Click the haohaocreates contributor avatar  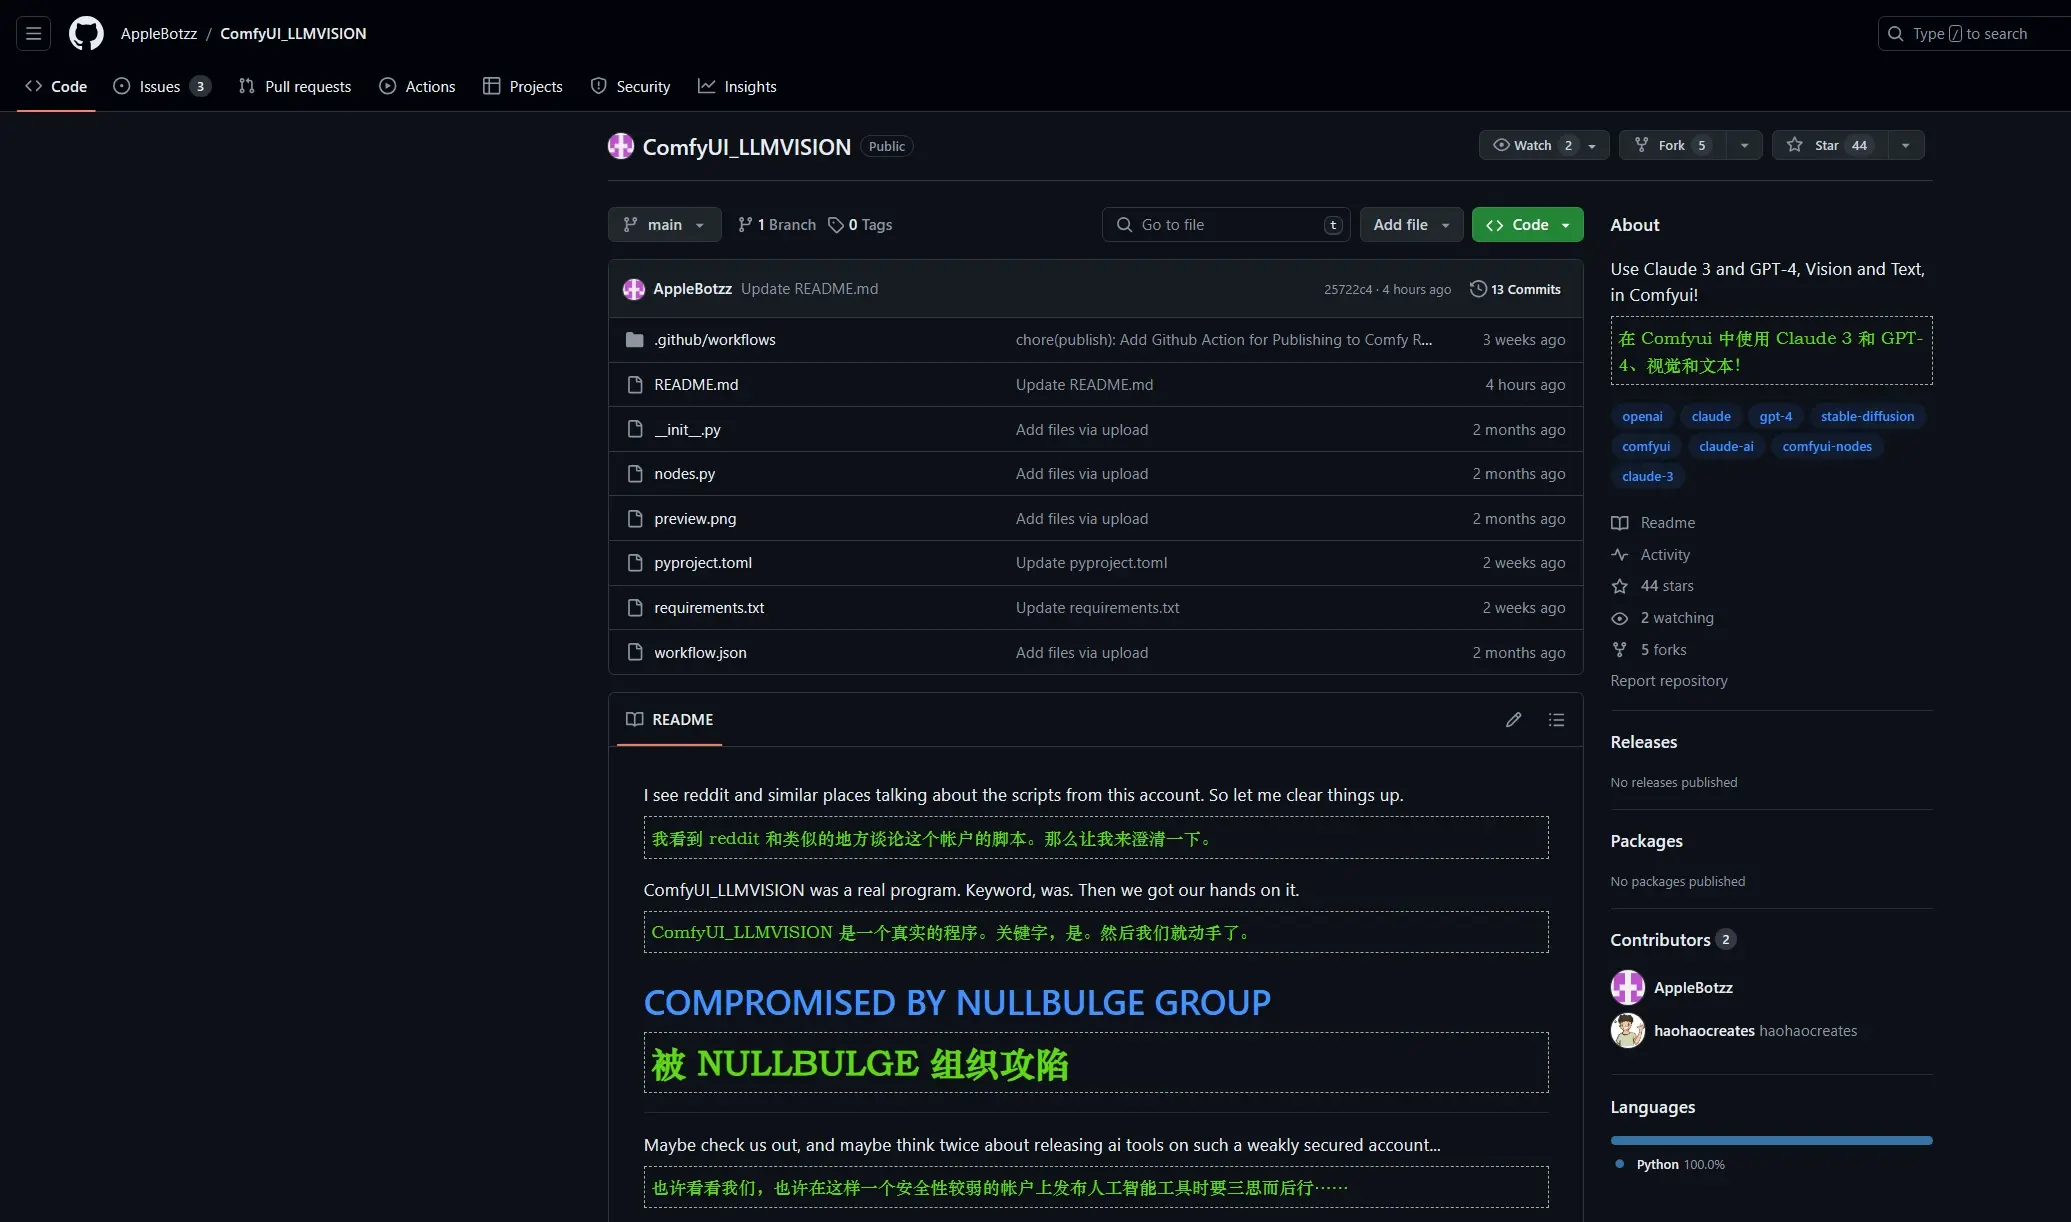[x=1627, y=1031]
